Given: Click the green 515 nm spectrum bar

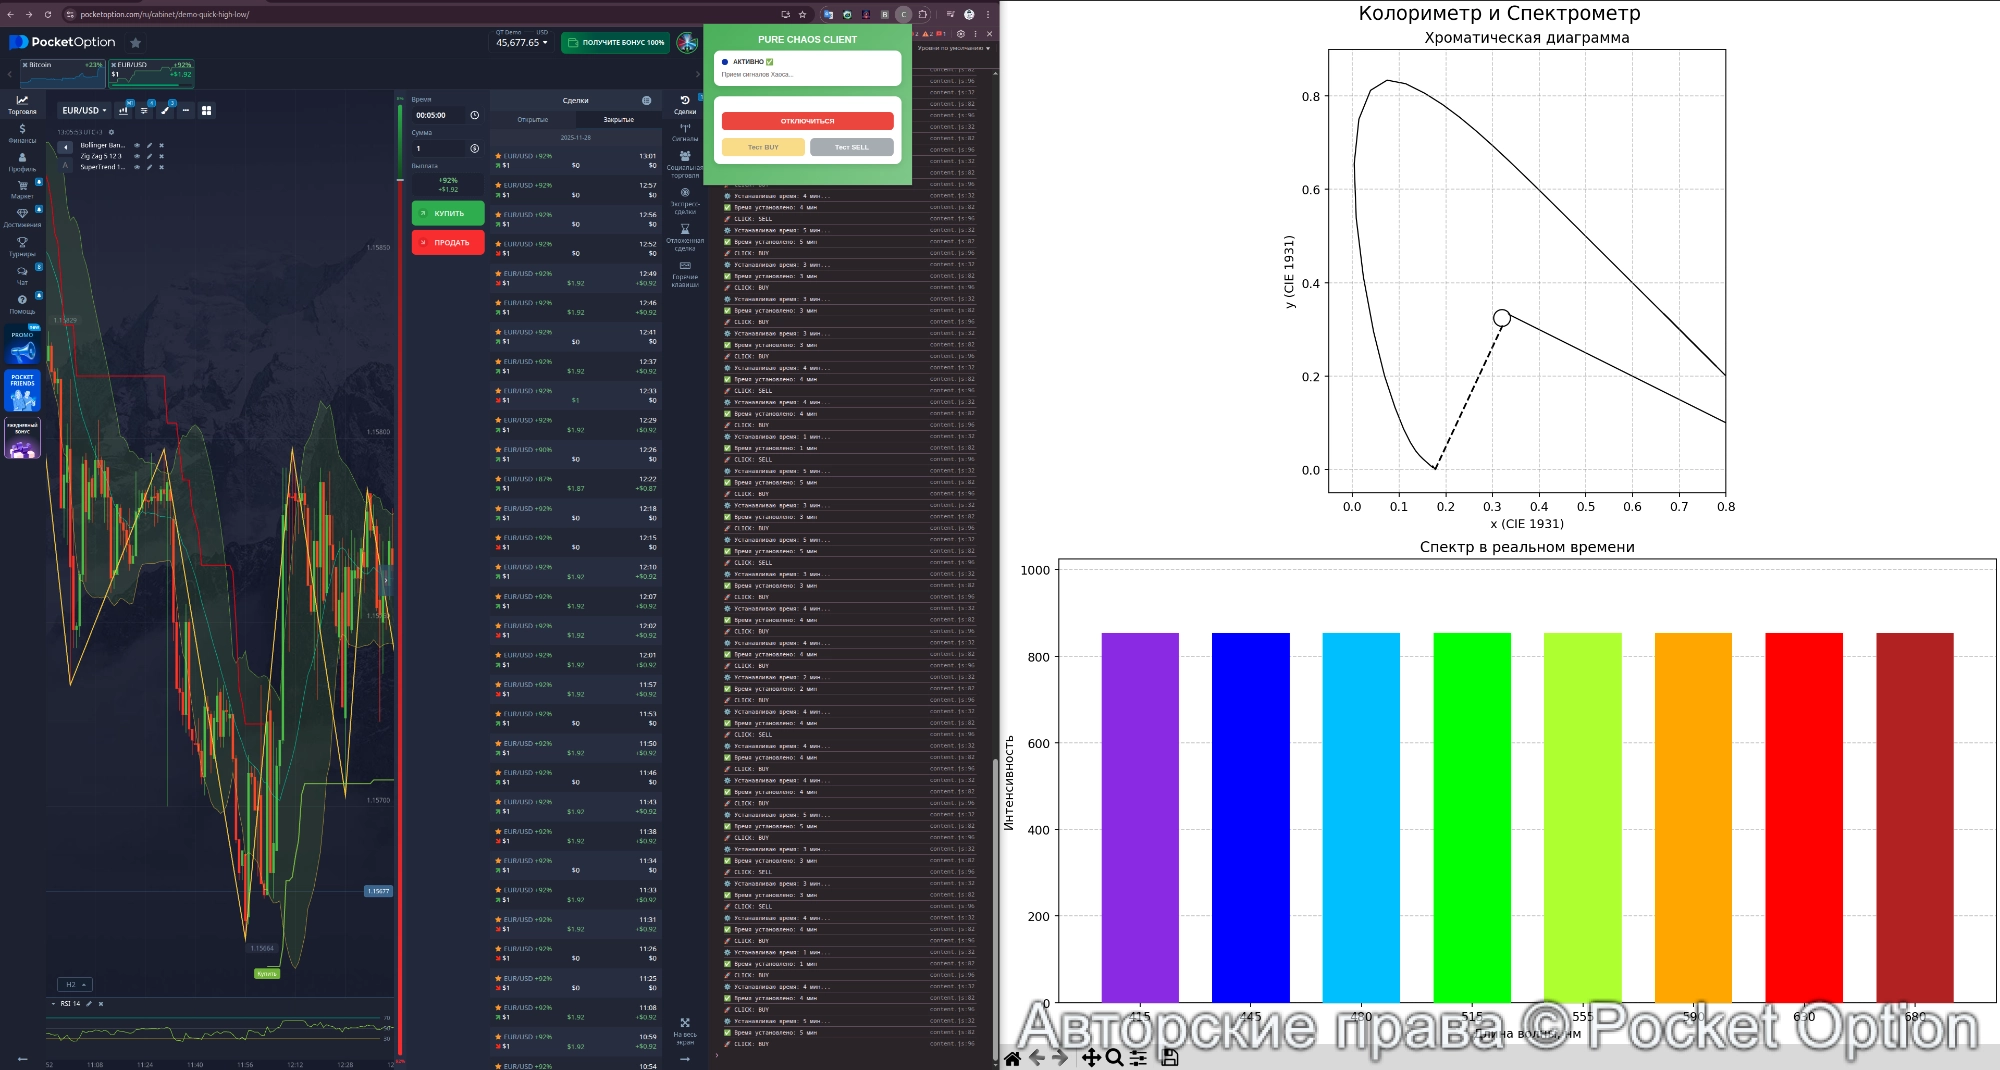Looking at the screenshot, I should click(x=1471, y=816).
